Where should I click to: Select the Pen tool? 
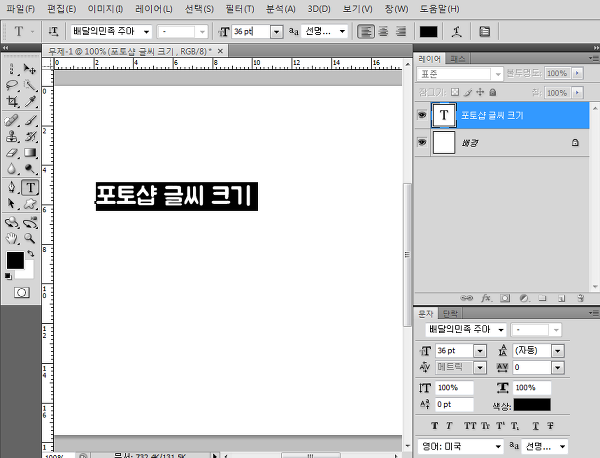tap(12, 187)
